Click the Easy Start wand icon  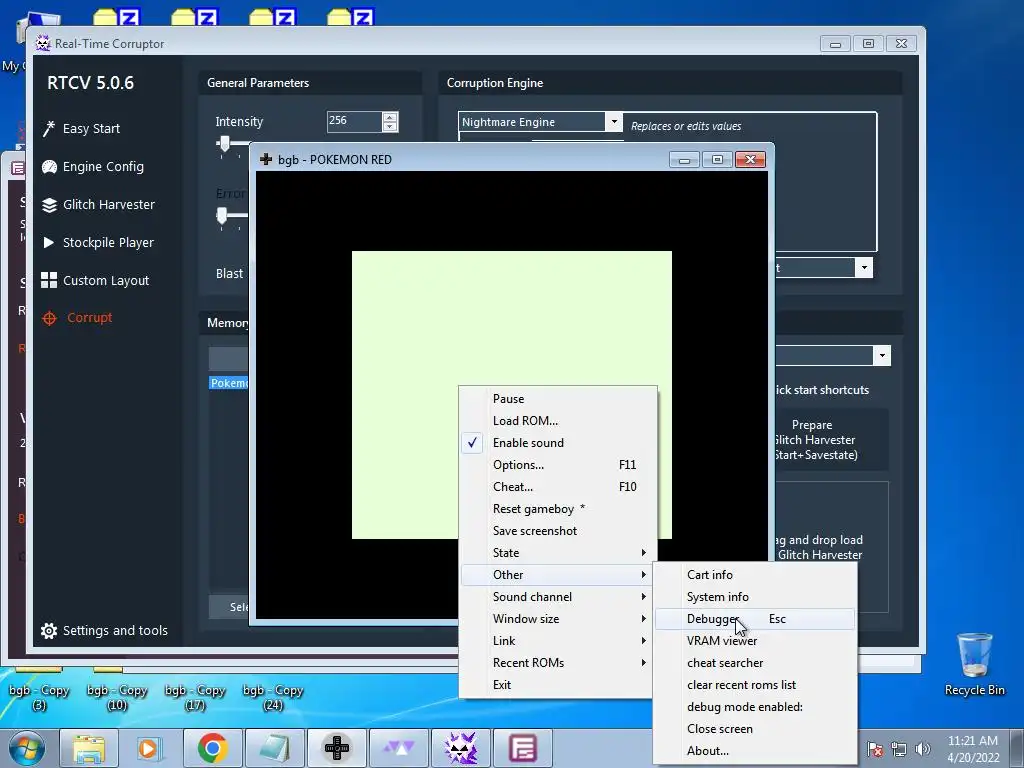coord(49,129)
